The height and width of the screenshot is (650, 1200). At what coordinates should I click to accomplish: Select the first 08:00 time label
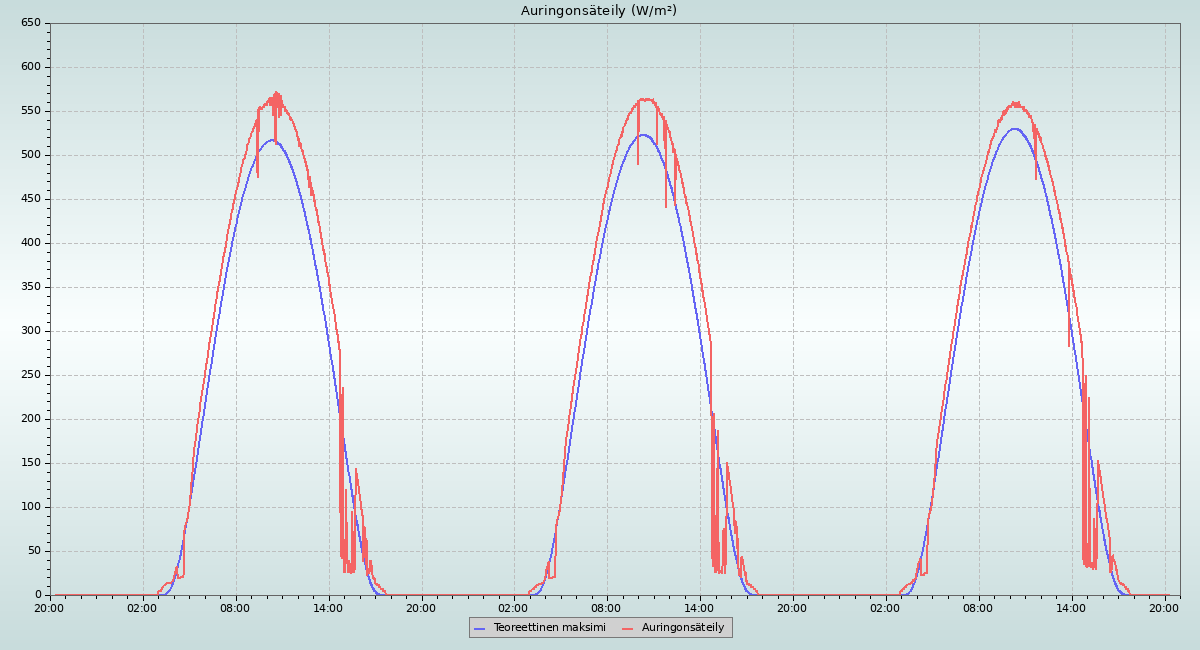[x=235, y=607]
